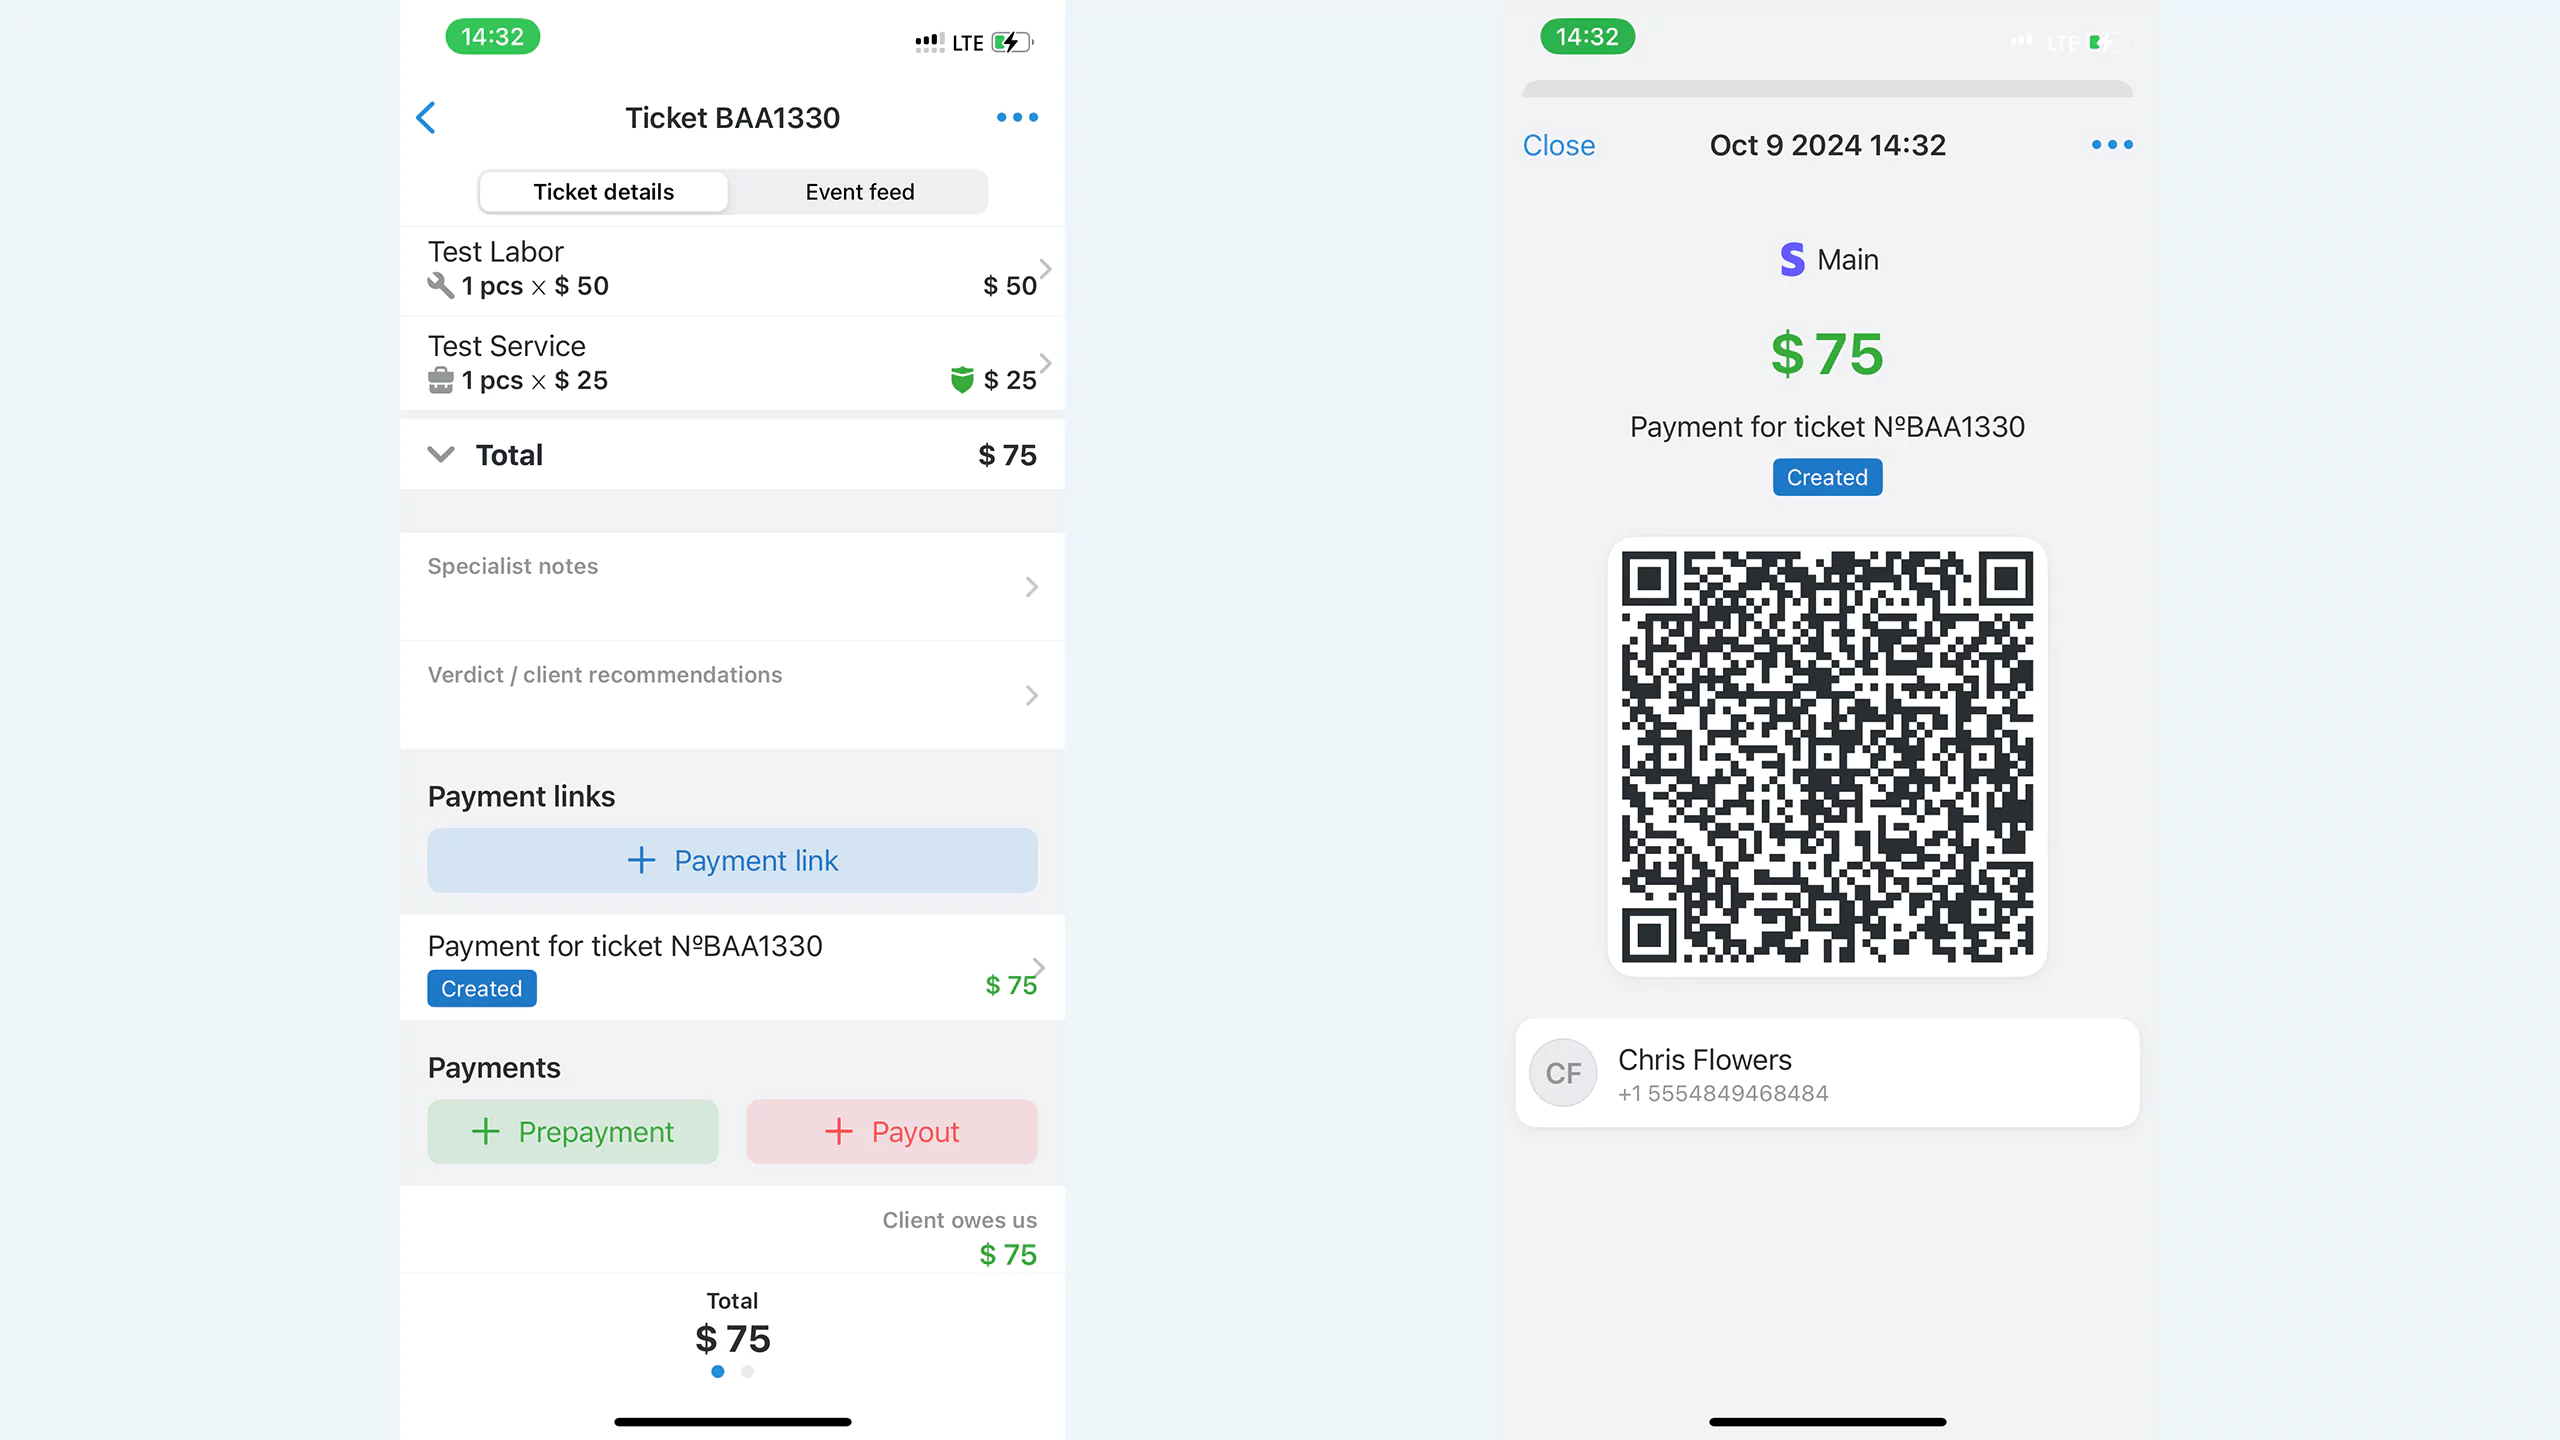This screenshot has height=1440, width=2560.
Task: Tap the Add Payment link button
Action: pyautogui.click(x=731, y=860)
